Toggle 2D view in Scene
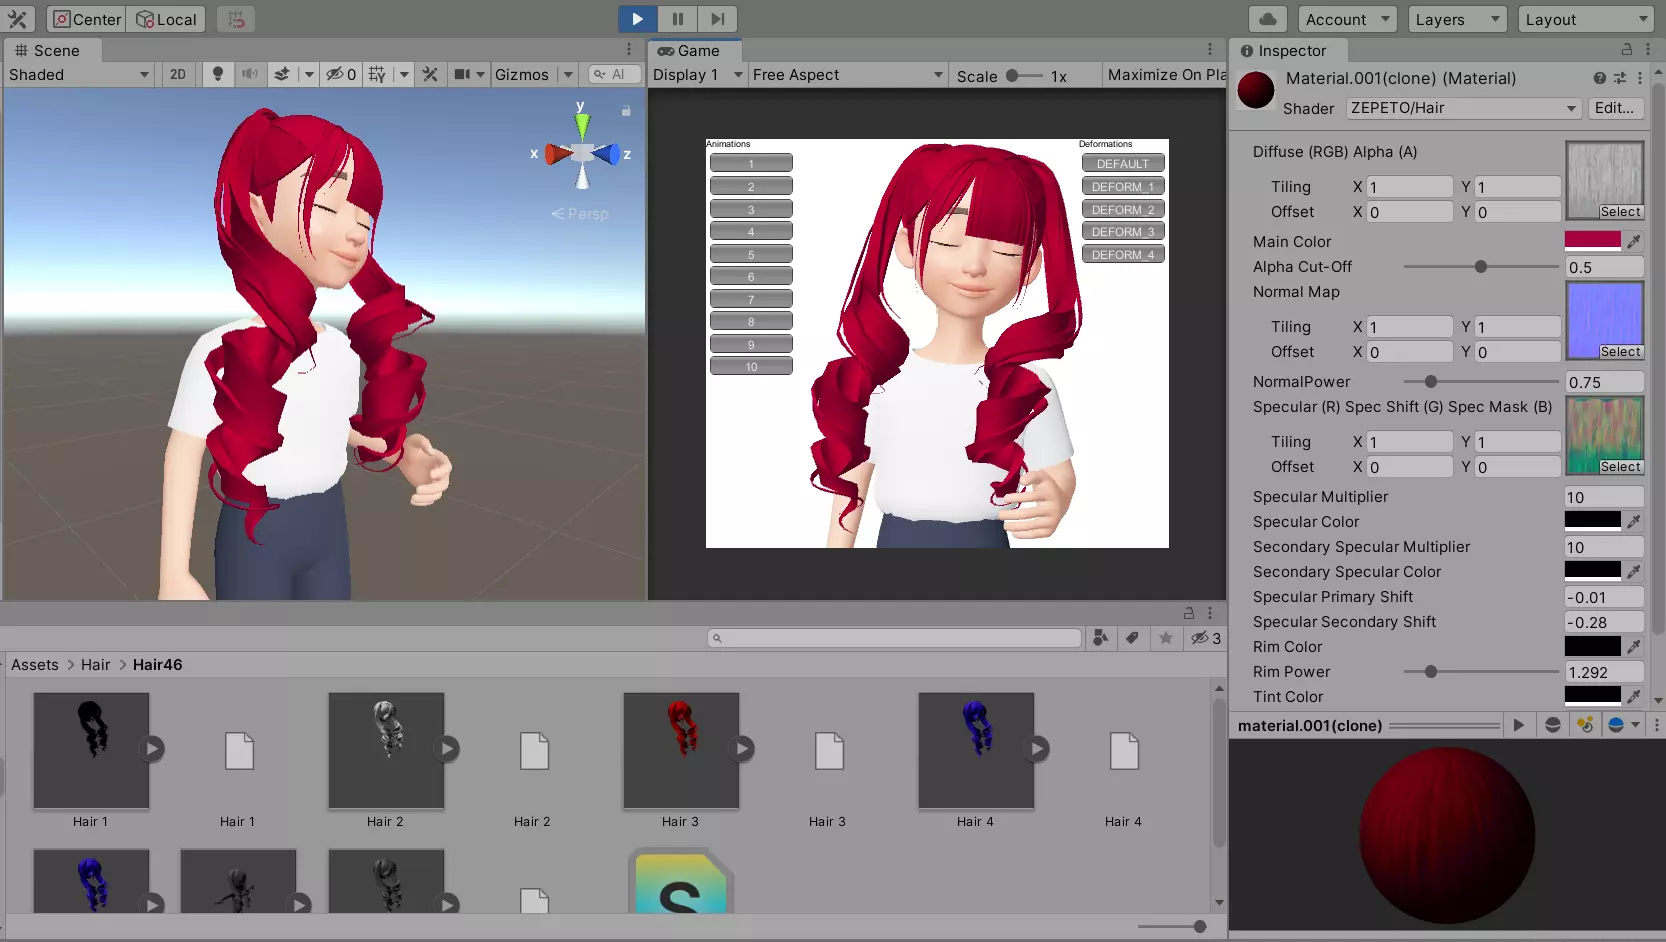Viewport: 1666px width, 942px height. point(178,74)
